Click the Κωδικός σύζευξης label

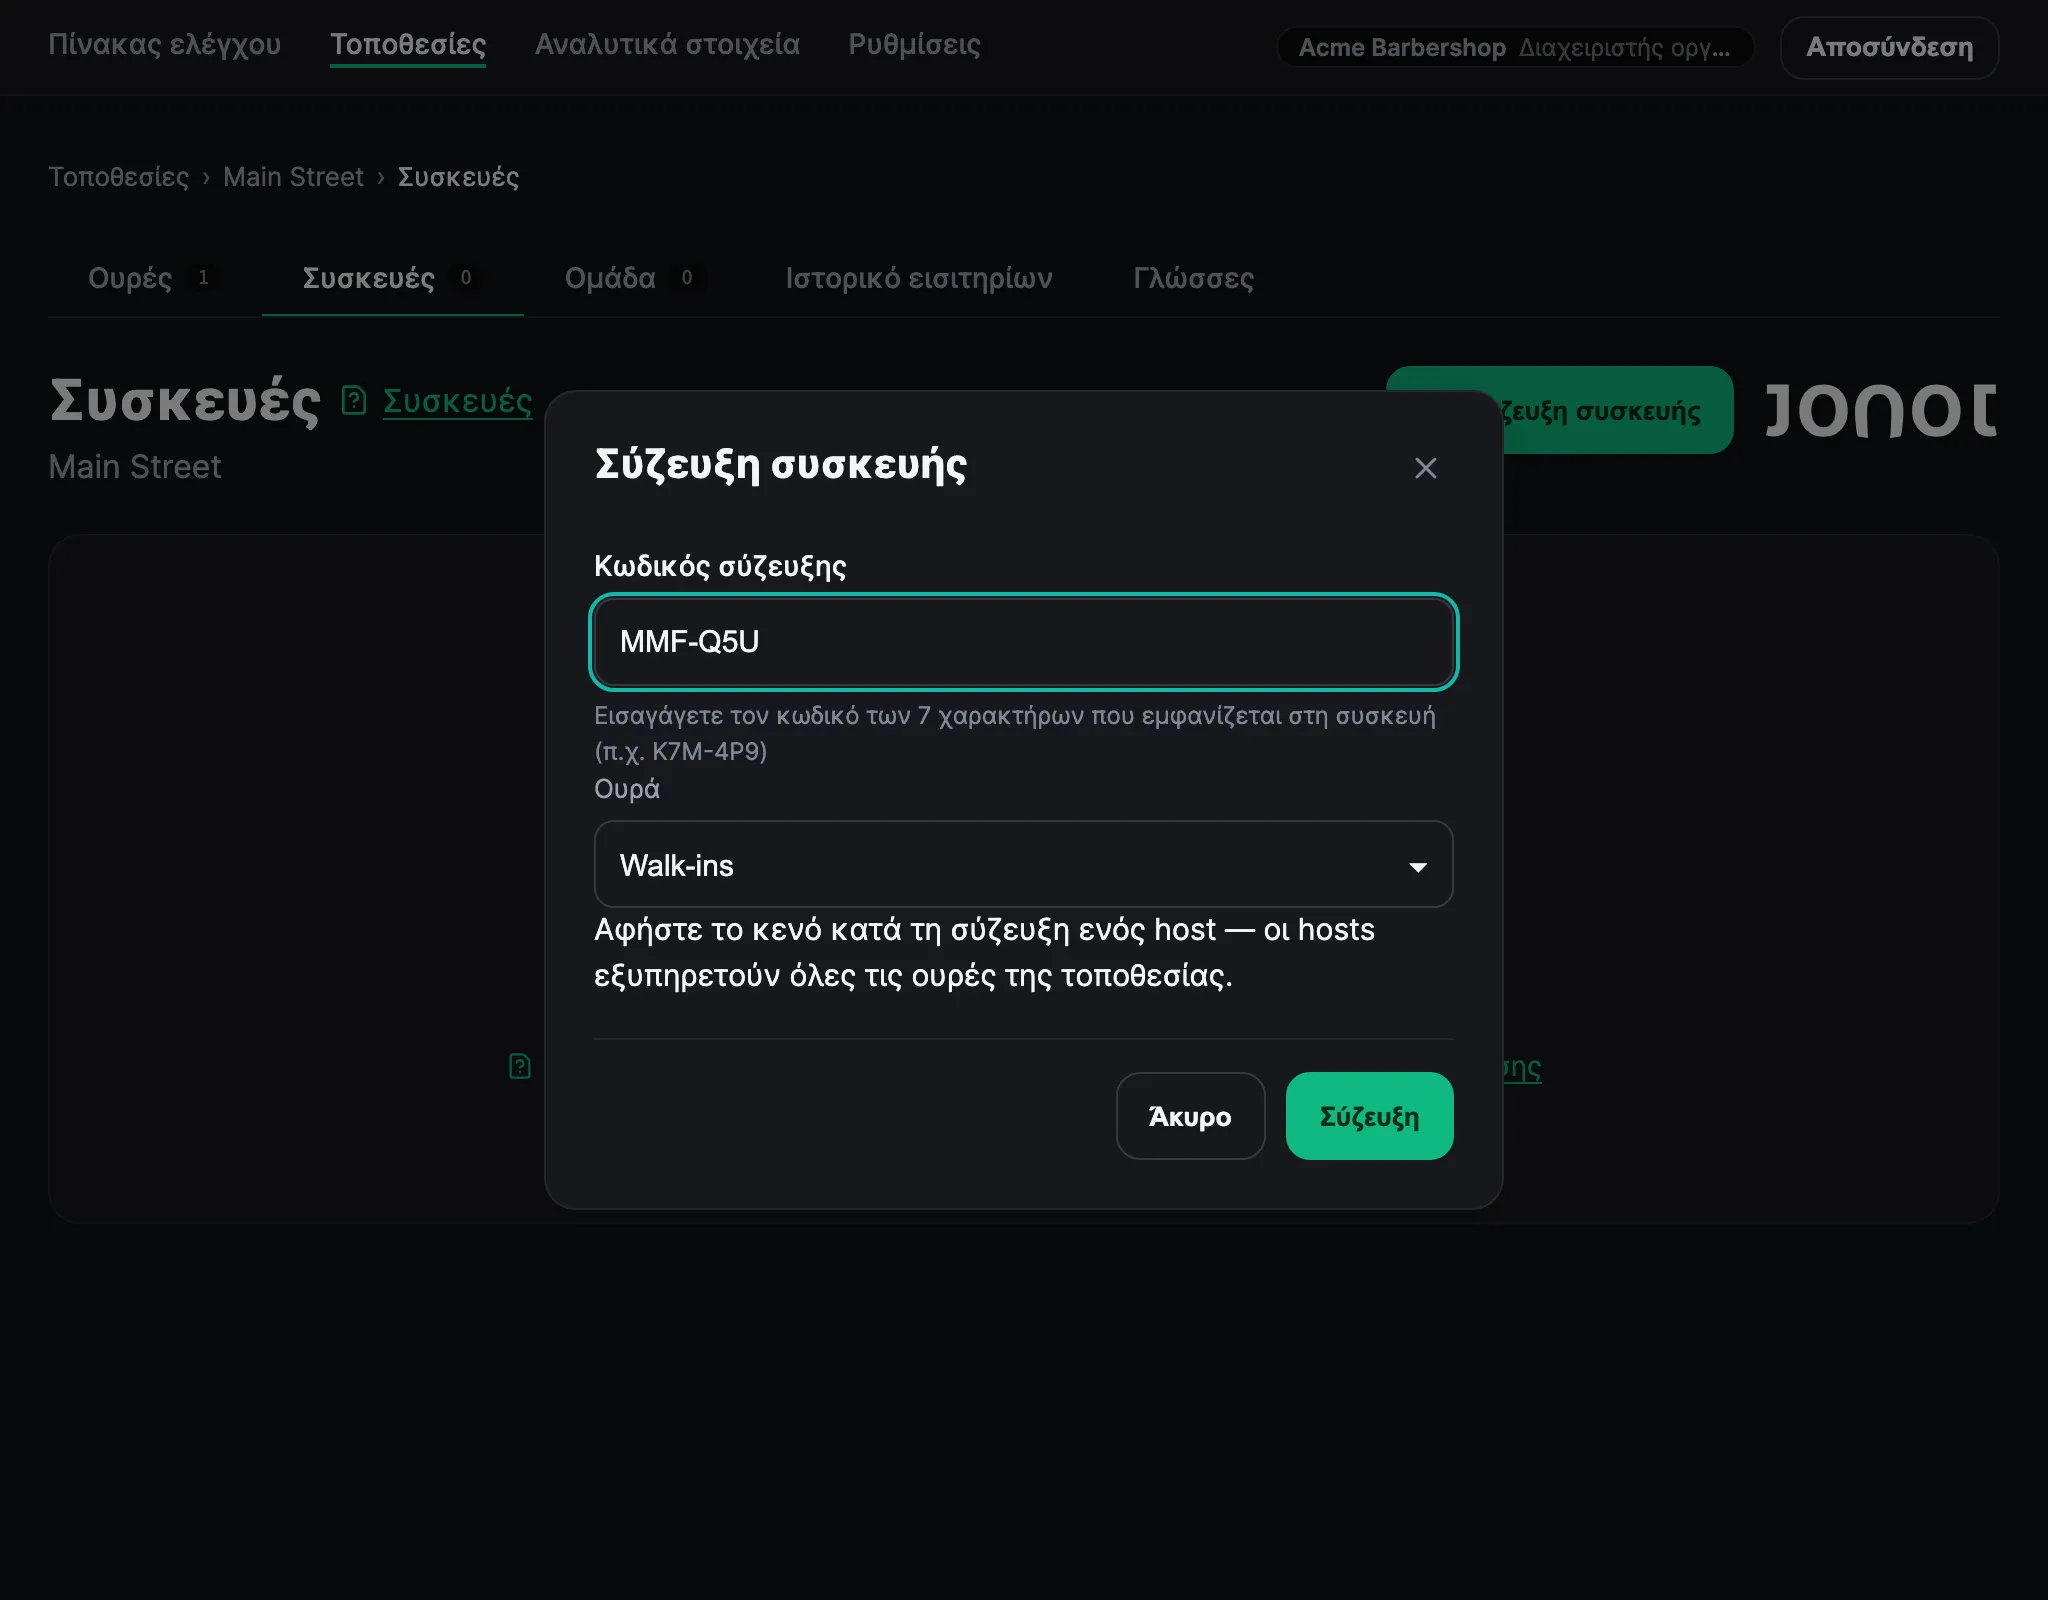[x=720, y=566]
